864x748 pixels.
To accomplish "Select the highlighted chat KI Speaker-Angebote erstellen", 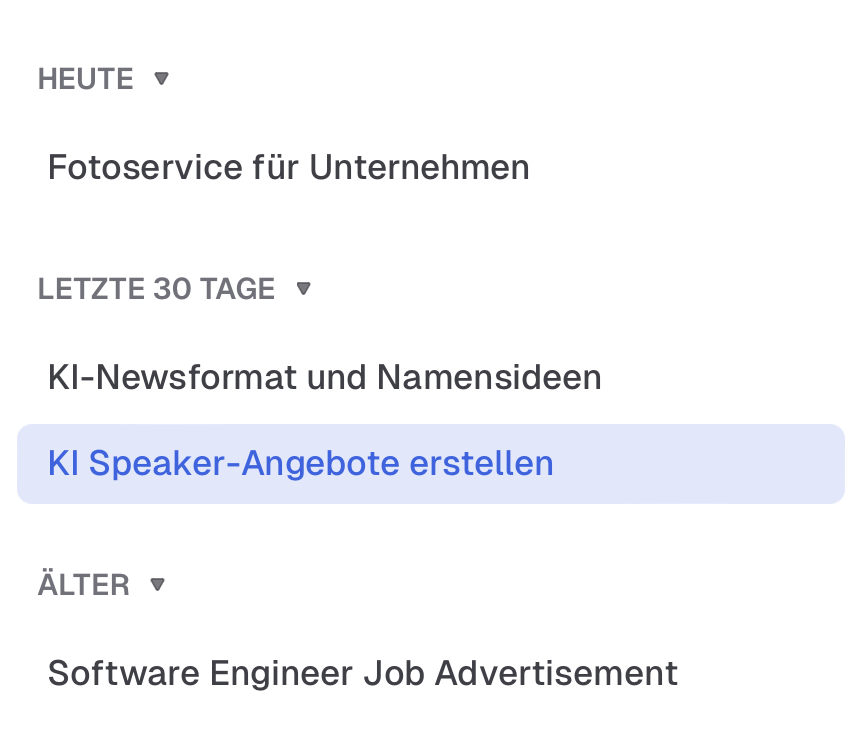I will [x=300, y=463].
